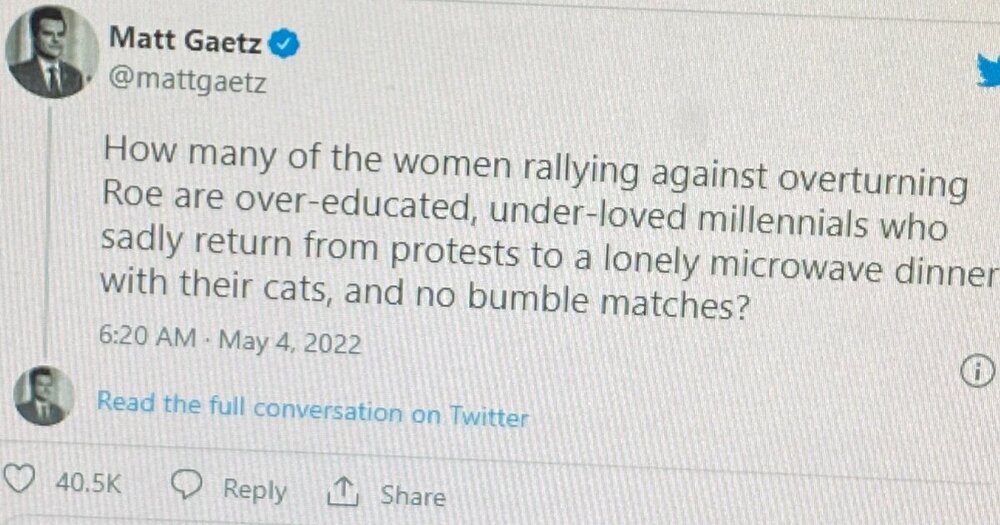Click the 40.5K likes count
Image resolution: width=1000 pixels, height=525 pixels.
coord(88,484)
